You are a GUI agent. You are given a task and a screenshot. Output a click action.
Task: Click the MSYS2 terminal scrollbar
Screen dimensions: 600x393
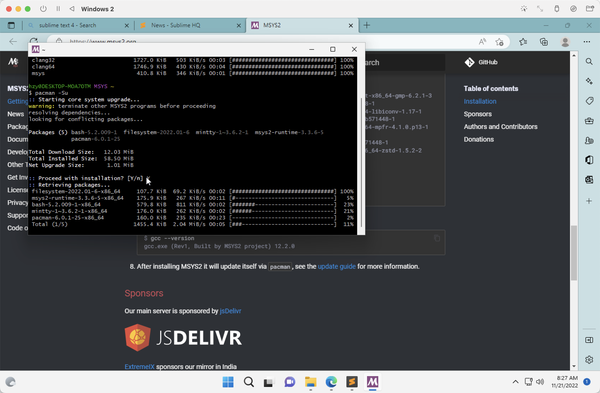(x=361, y=162)
